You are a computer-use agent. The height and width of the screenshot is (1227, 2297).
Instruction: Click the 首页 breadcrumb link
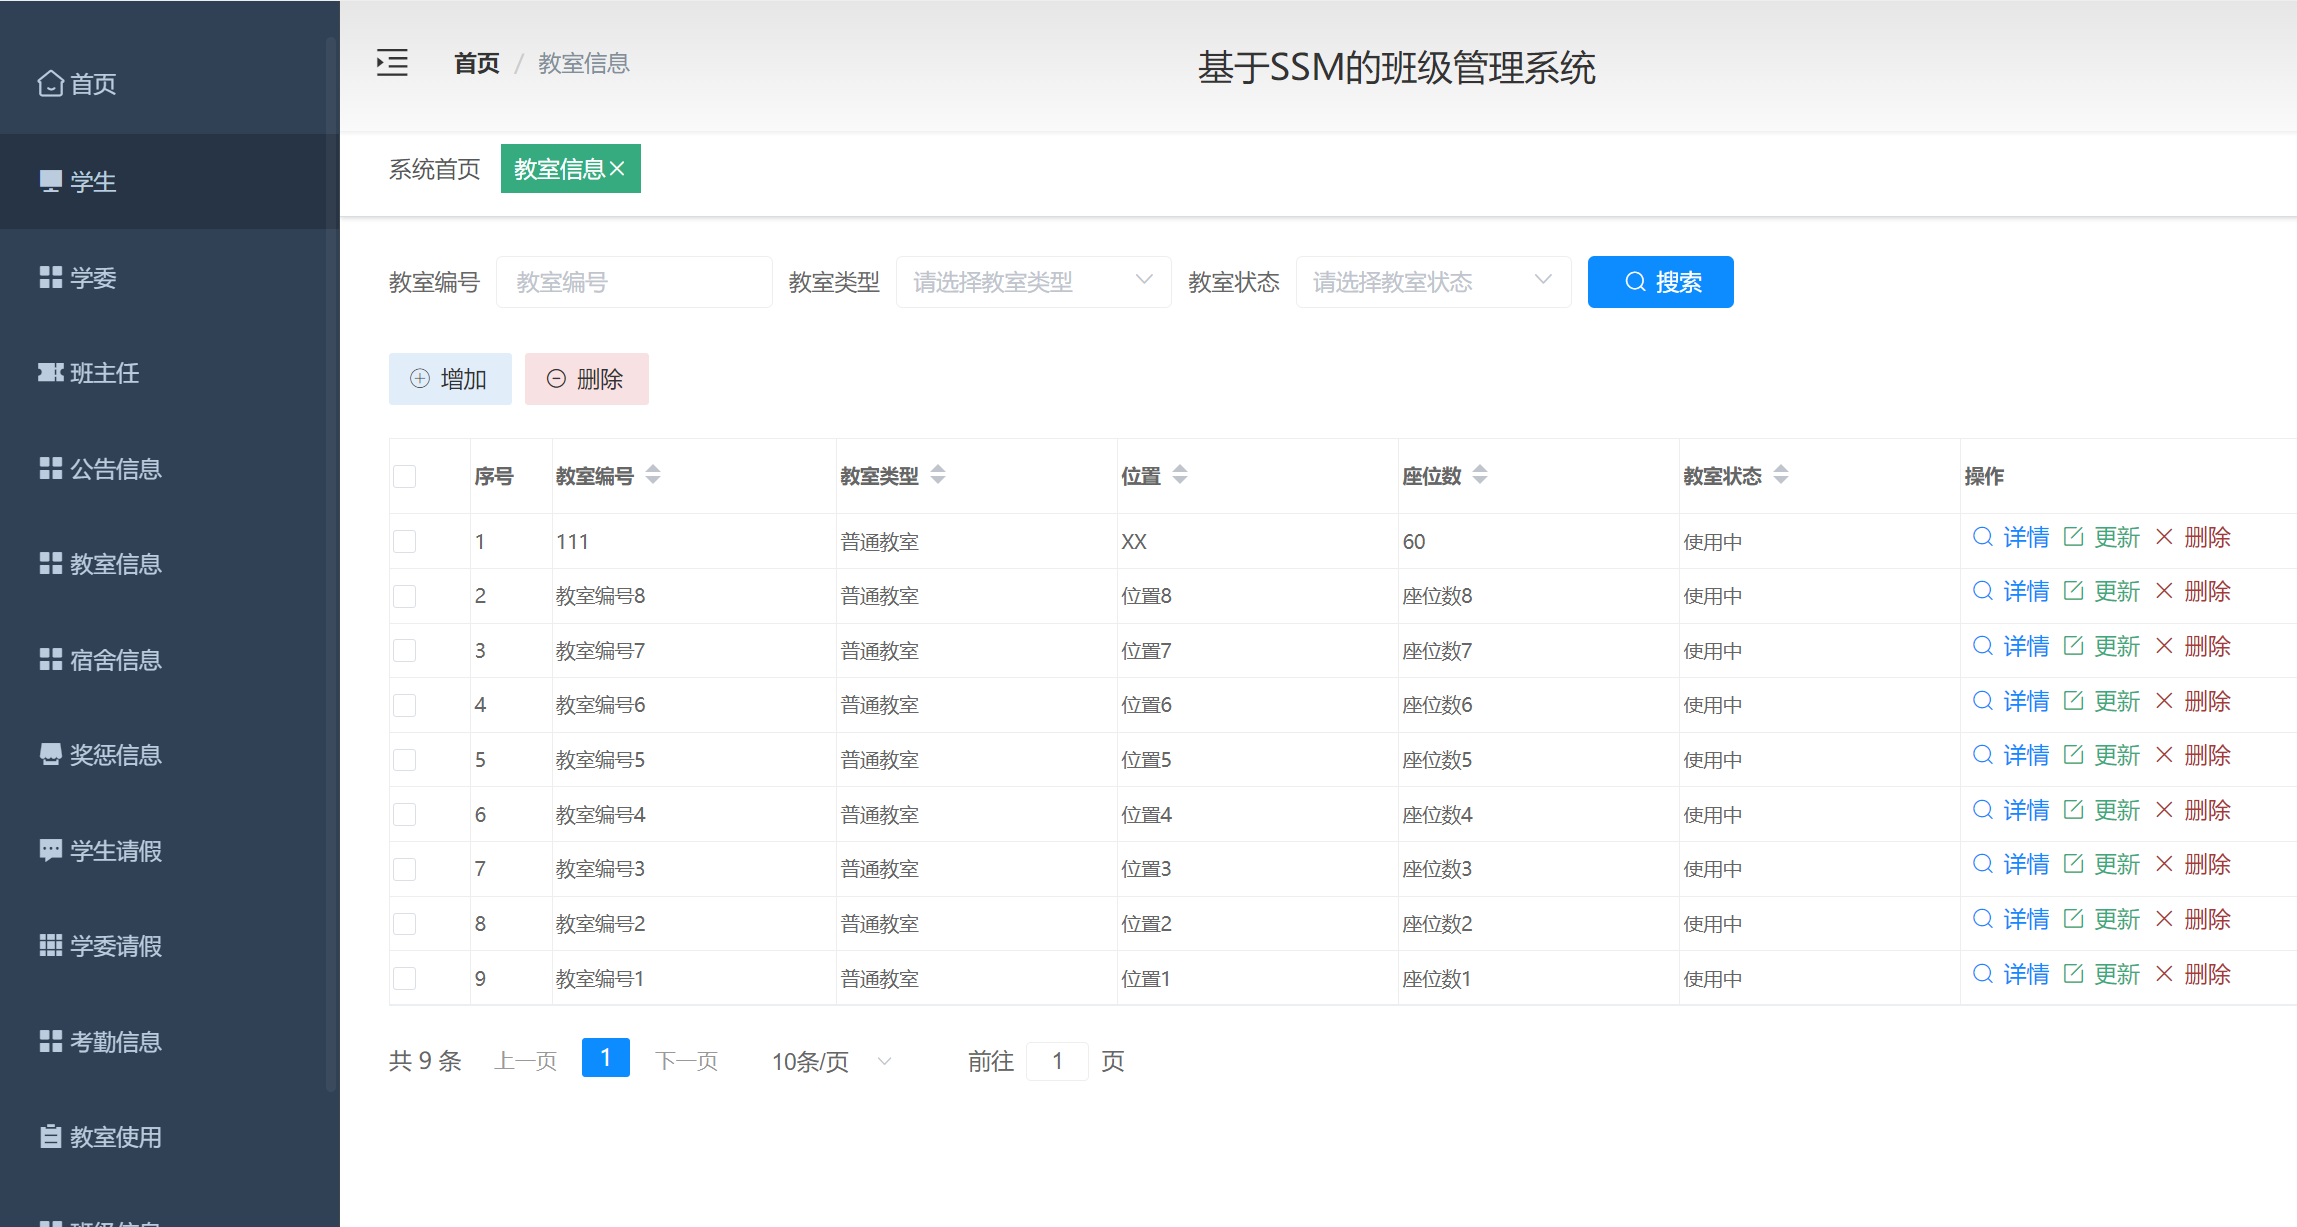[x=477, y=63]
